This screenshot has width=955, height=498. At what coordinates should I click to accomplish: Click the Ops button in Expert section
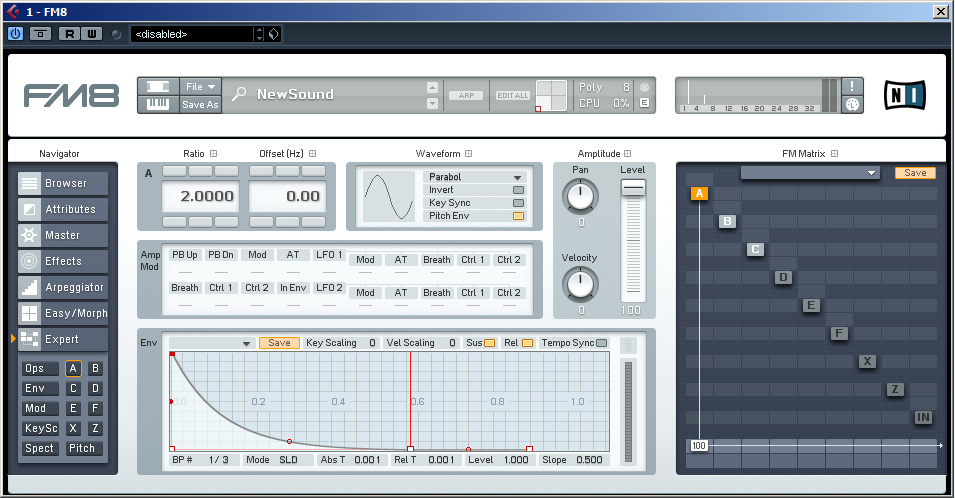click(40, 368)
